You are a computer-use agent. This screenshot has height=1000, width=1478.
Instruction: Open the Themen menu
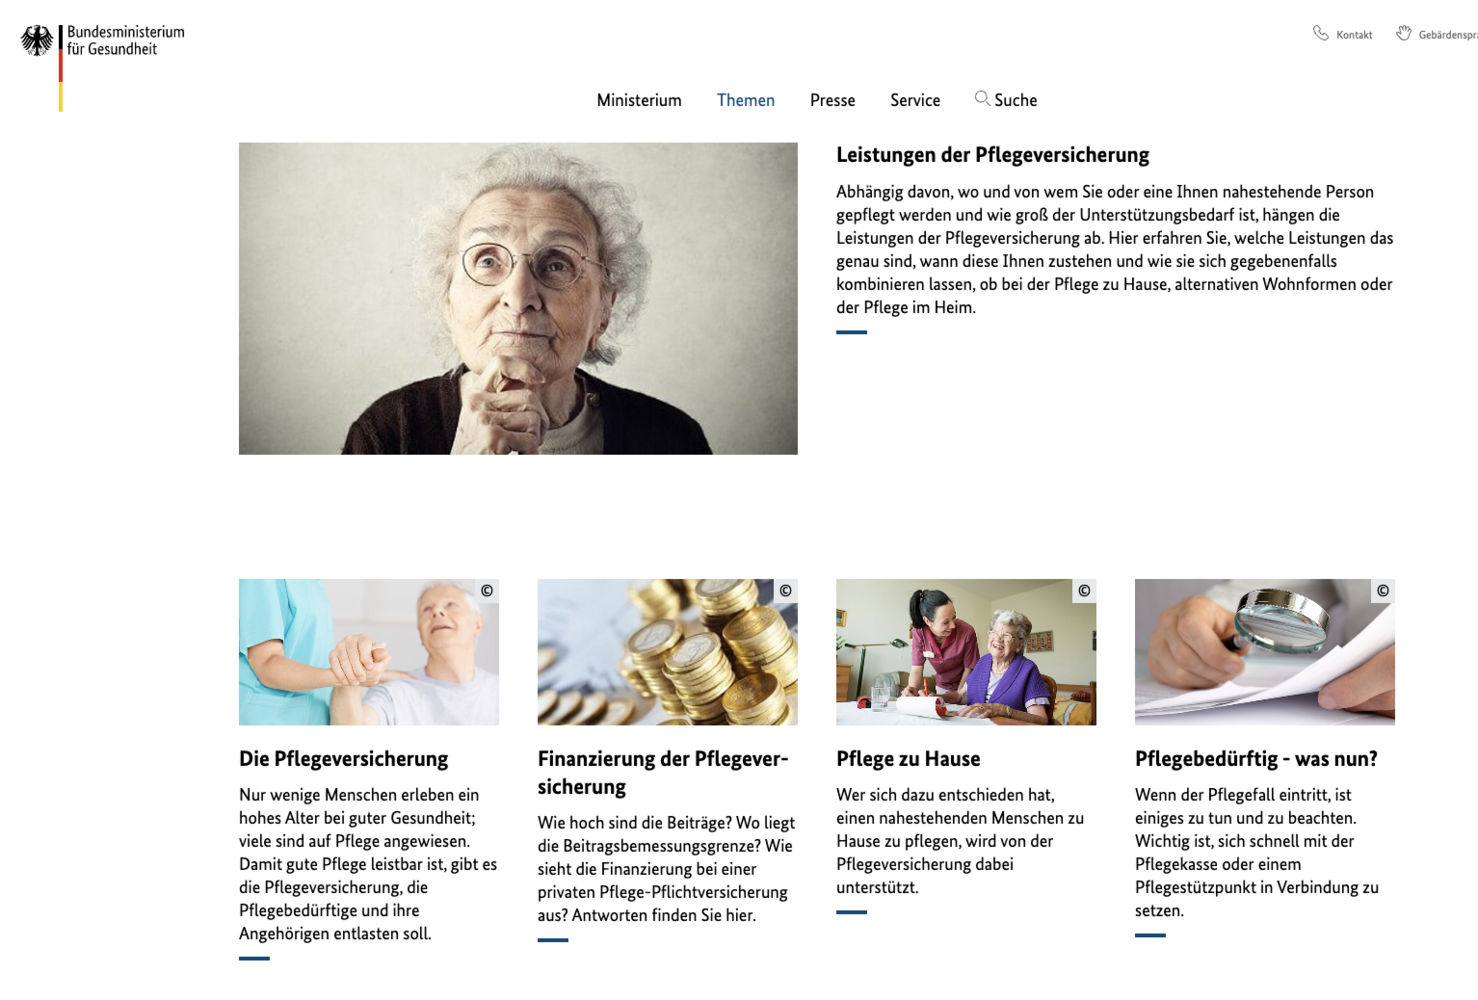pos(746,100)
